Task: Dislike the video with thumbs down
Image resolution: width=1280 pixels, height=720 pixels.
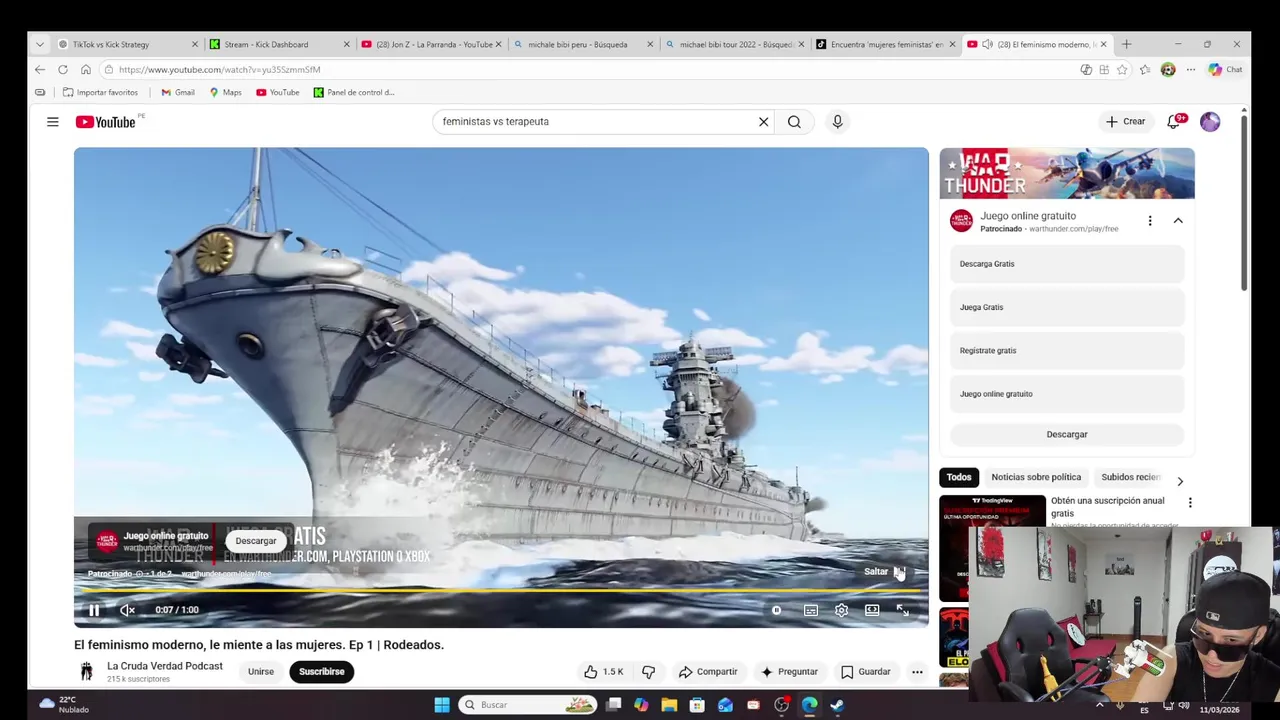Action: [x=648, y=672]
